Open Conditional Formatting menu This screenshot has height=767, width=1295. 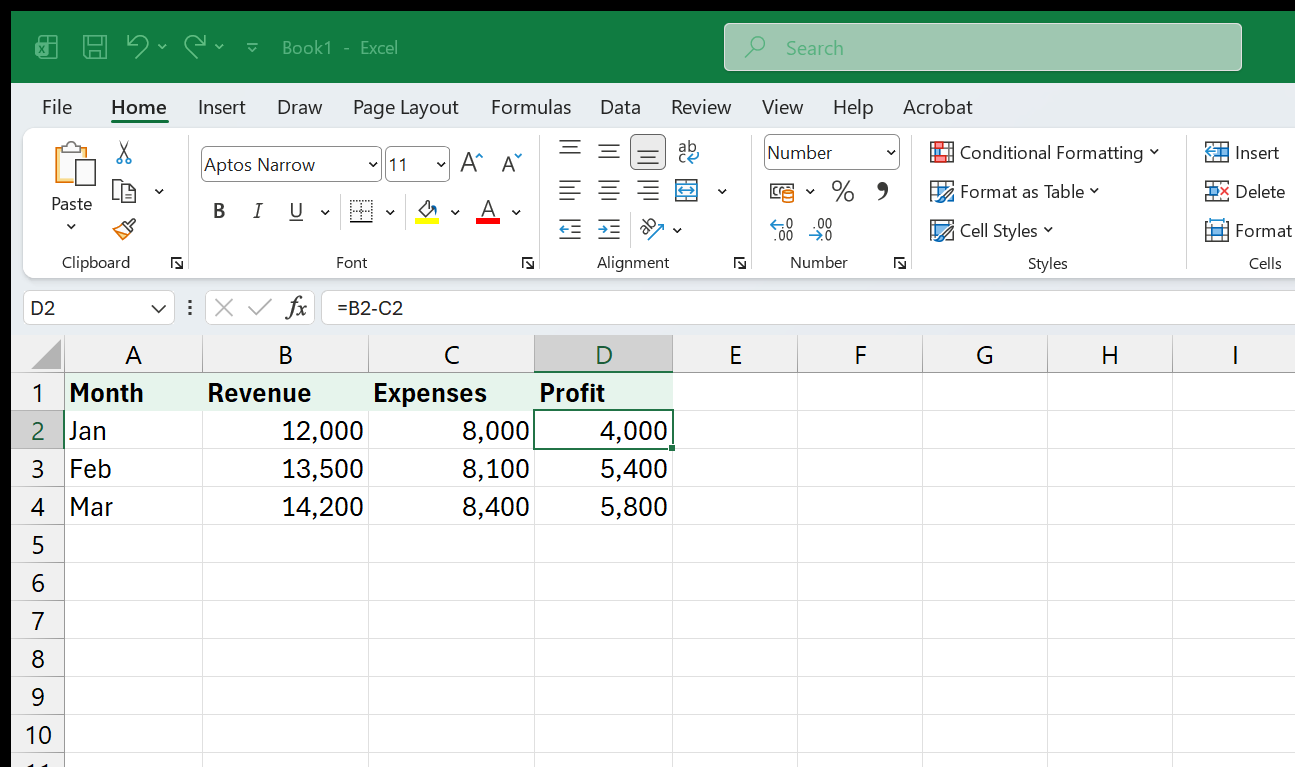pos(1044,152)
